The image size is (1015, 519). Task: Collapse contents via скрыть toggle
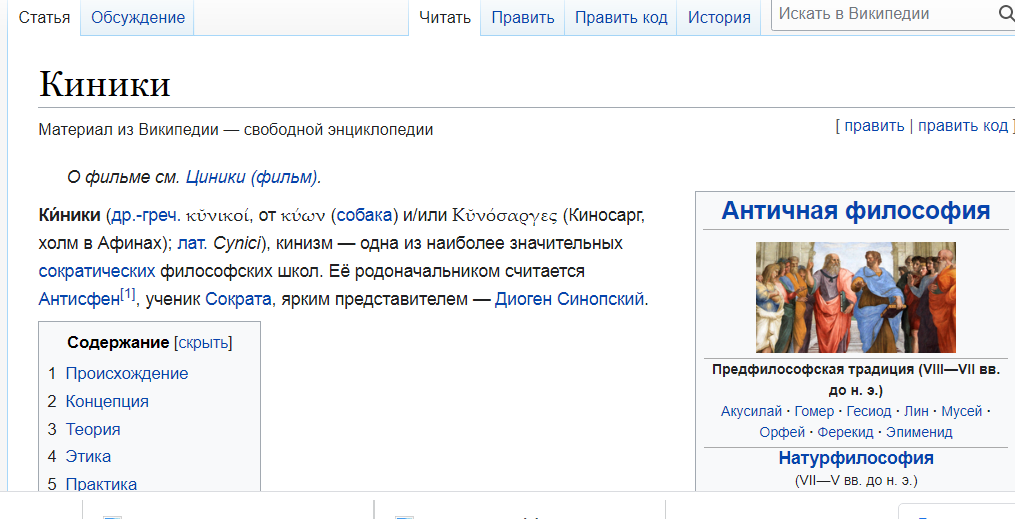click(203, 343)
